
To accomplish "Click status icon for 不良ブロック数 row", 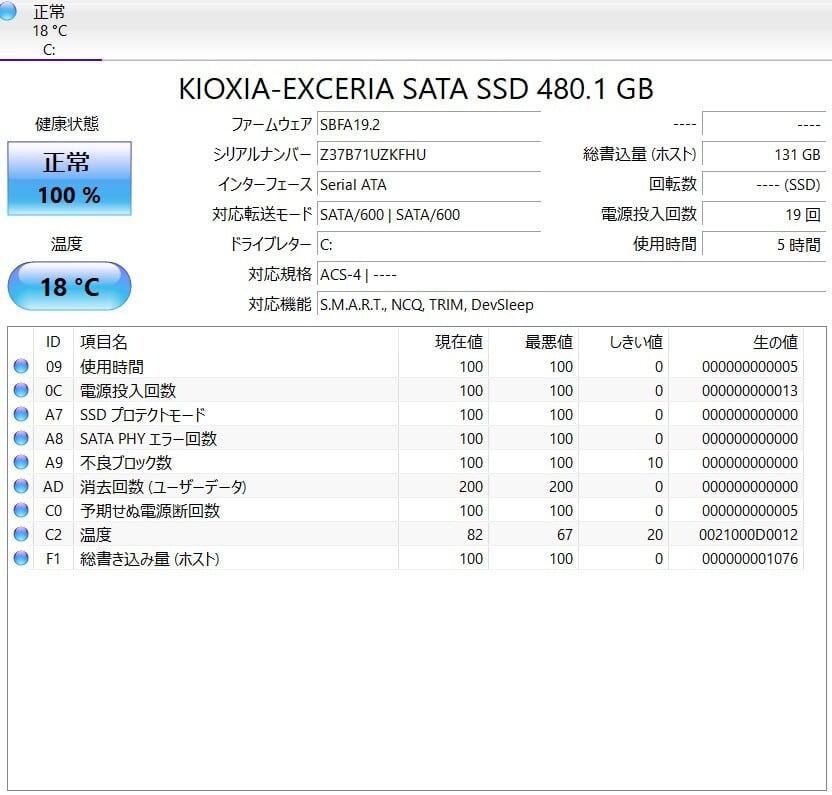I will [21, 463].
